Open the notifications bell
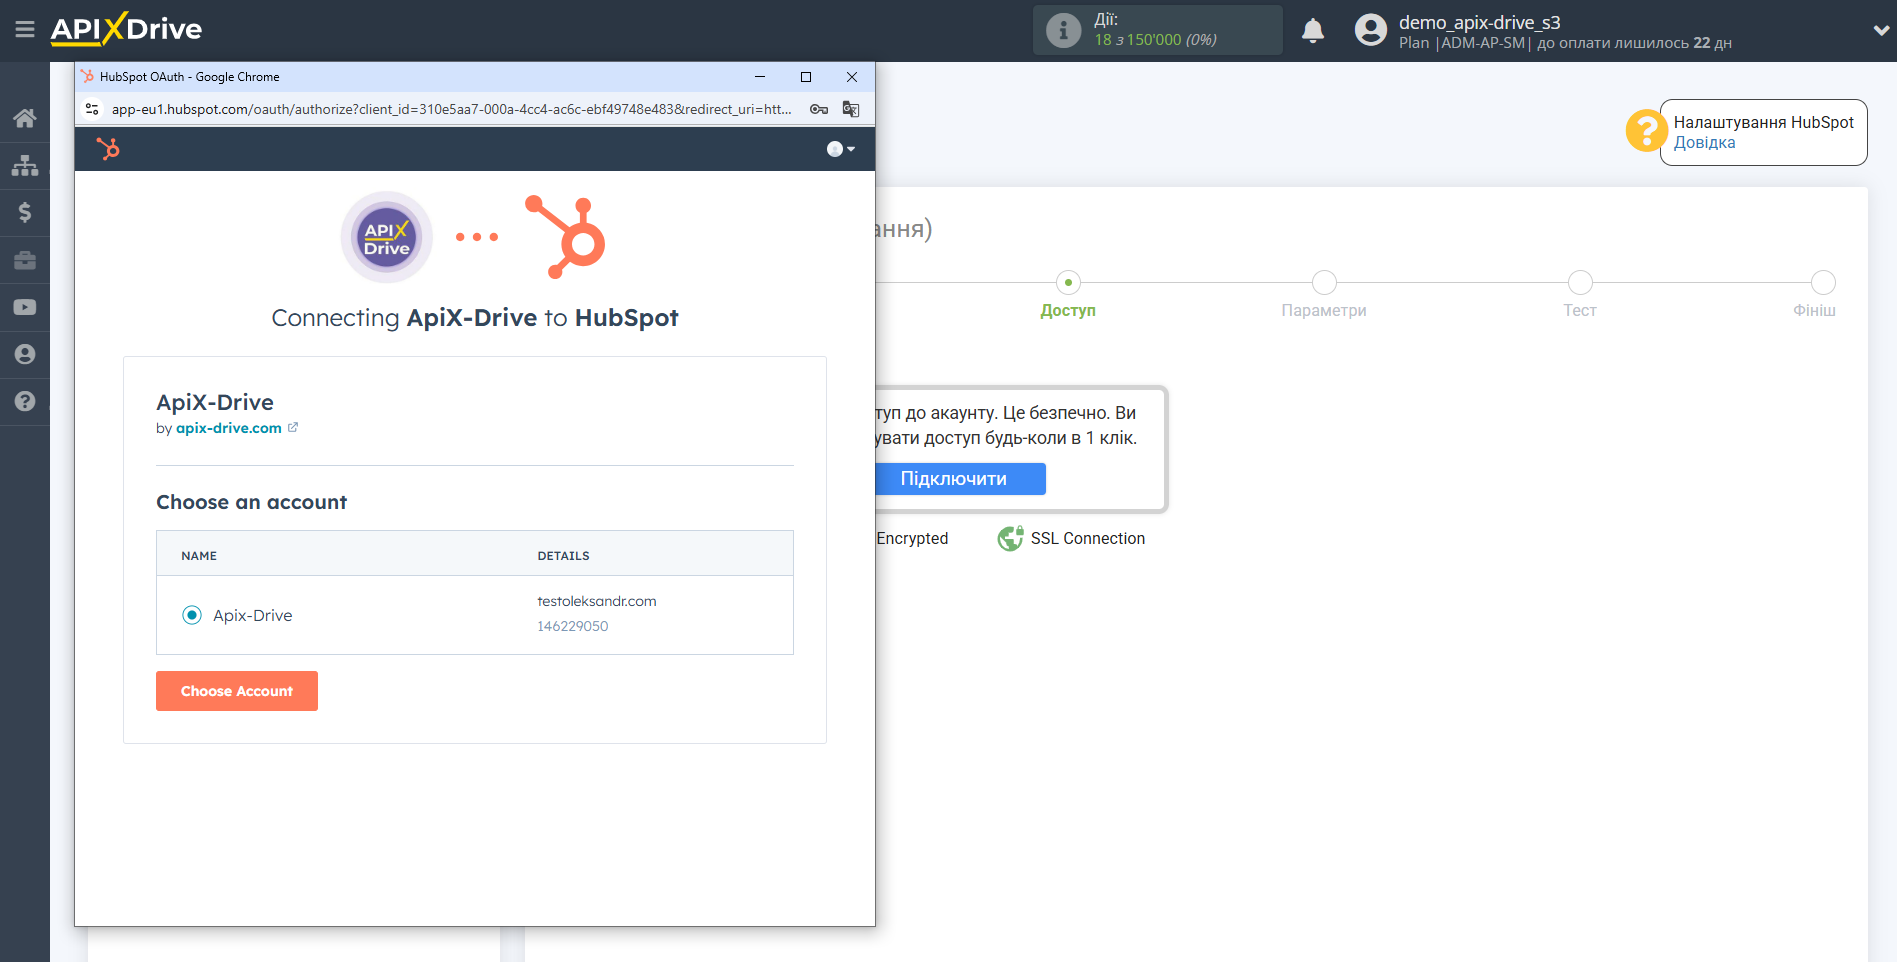1897x962 pixels. point(1313,30)
